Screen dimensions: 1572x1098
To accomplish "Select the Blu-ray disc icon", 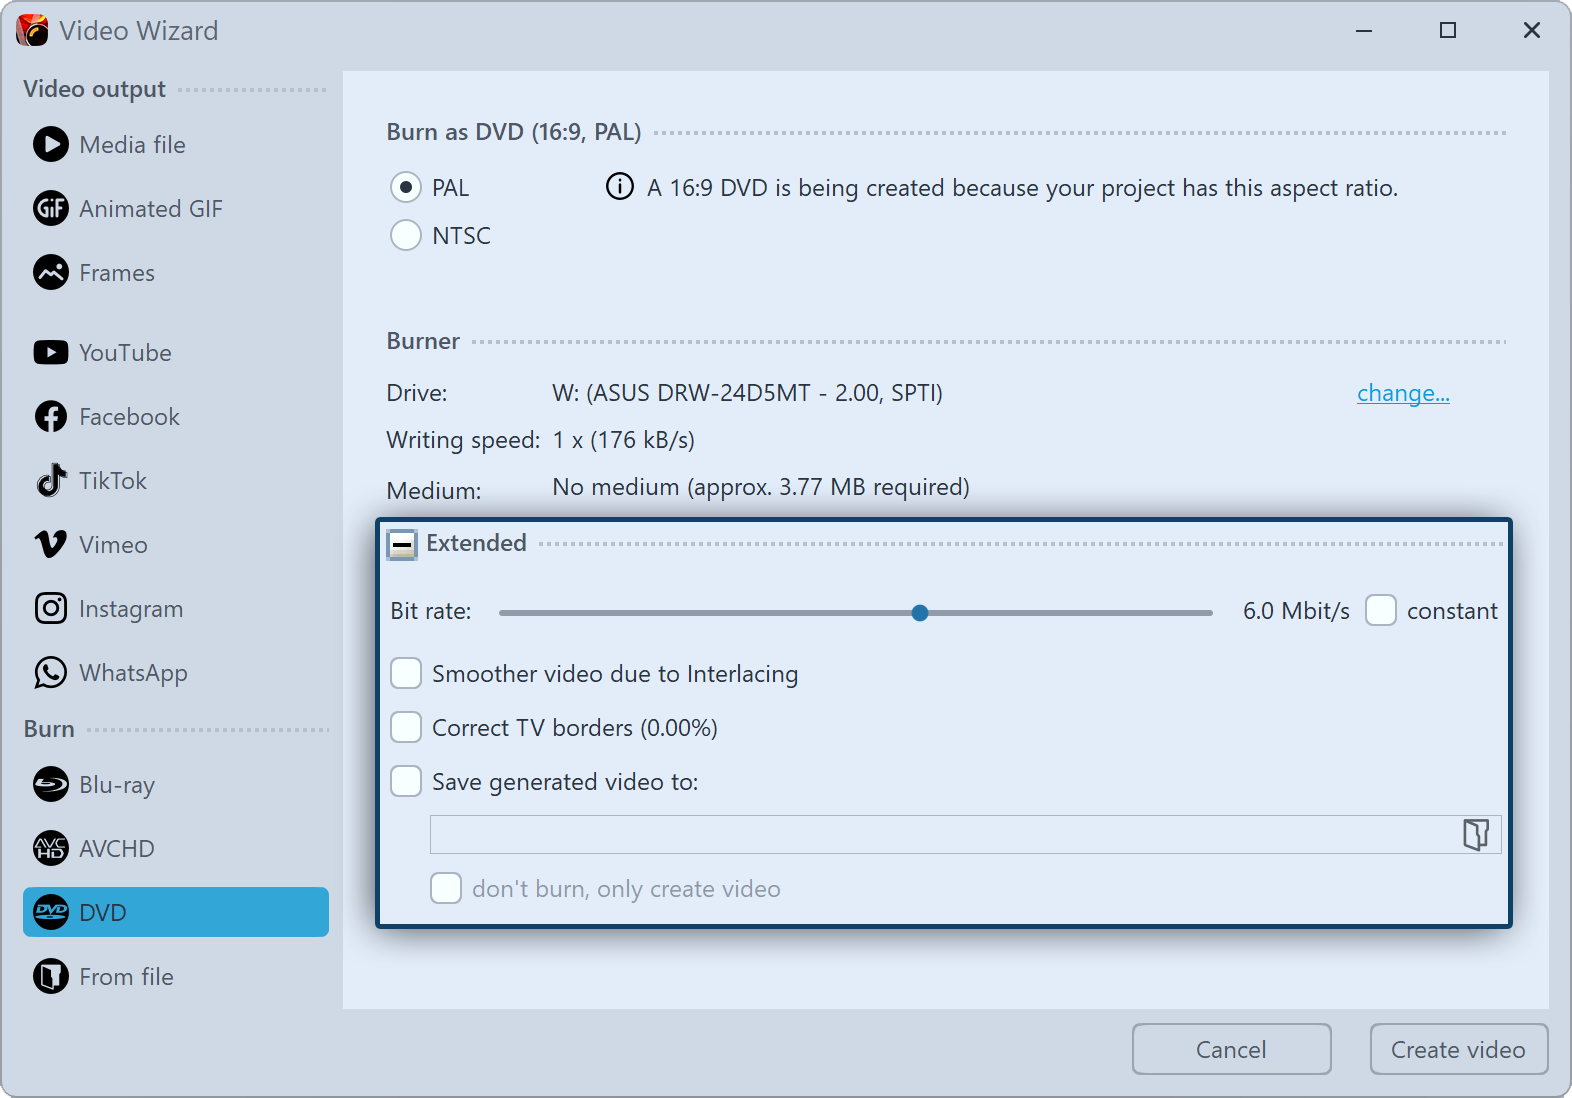I will [51, 784].
